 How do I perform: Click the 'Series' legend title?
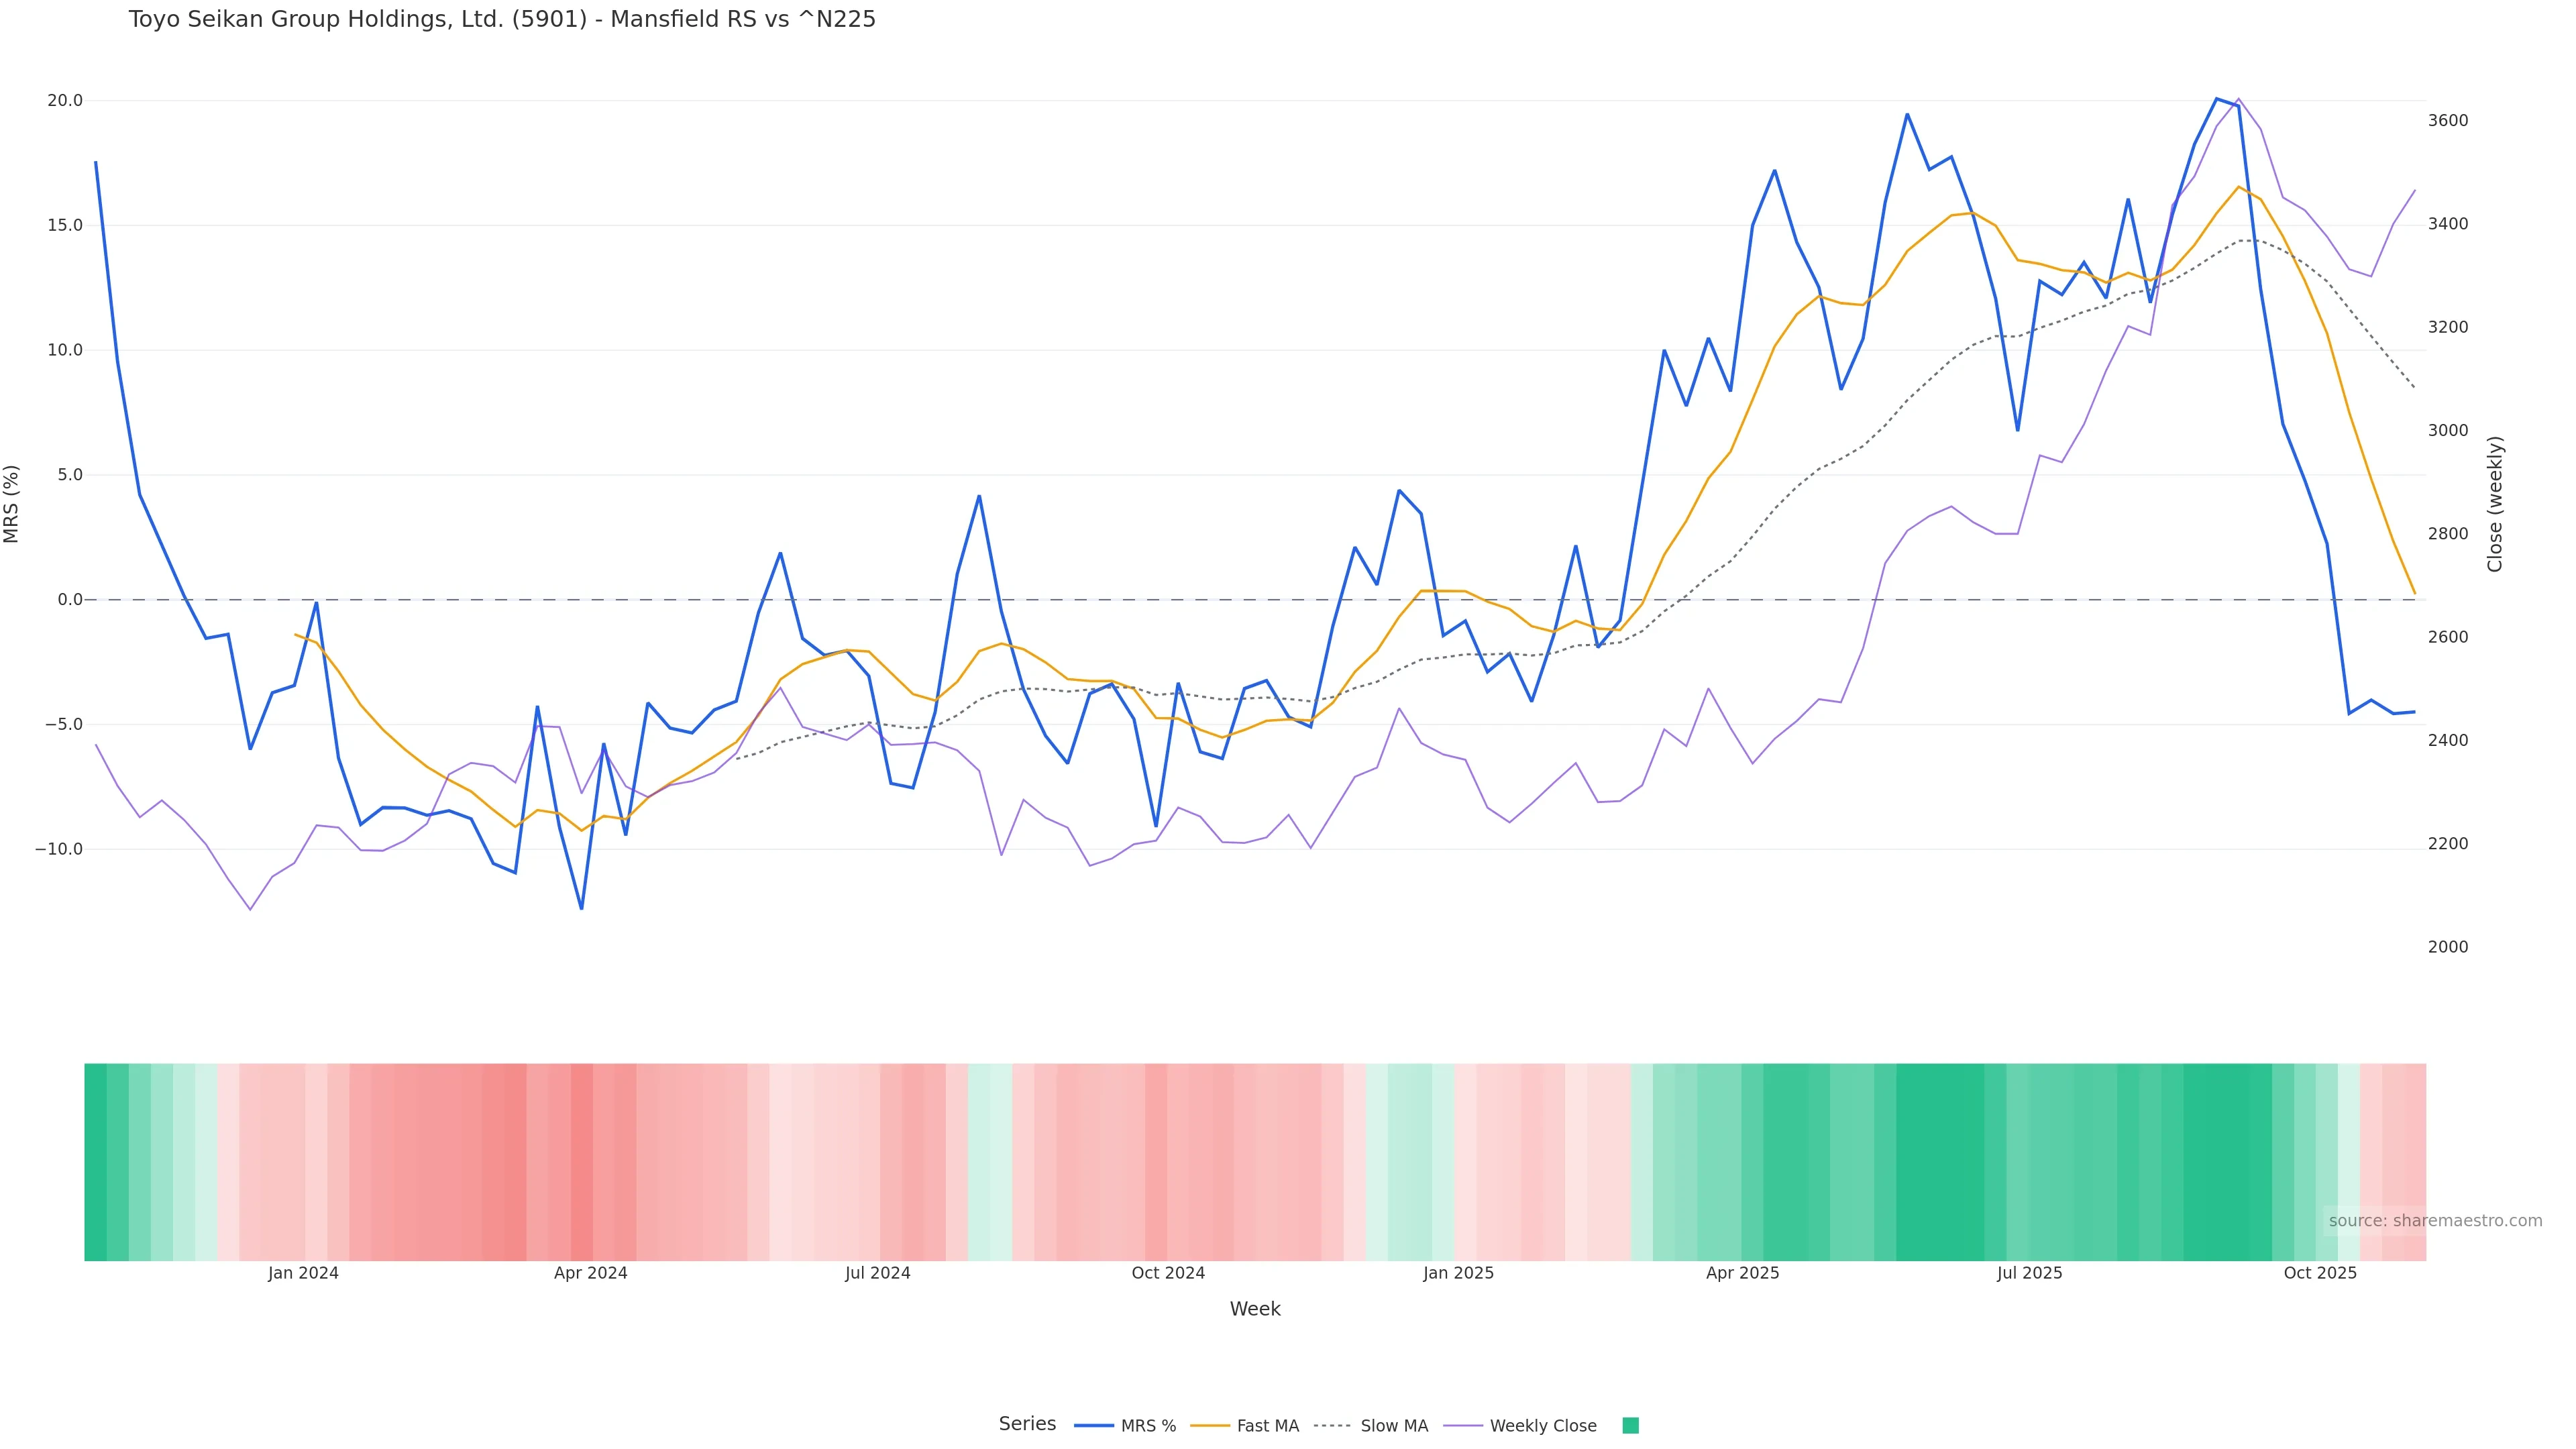click(x=1027, y=1424)
